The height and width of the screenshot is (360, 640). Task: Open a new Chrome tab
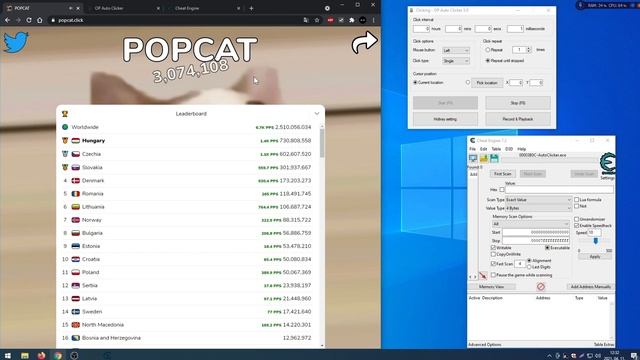tap(251, 8)
